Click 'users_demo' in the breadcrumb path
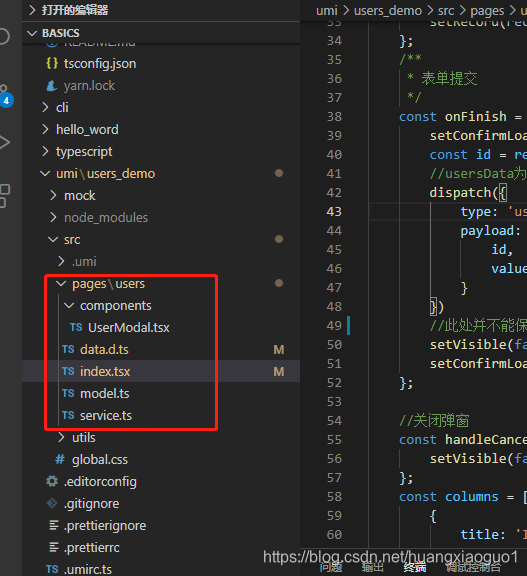 388,11
